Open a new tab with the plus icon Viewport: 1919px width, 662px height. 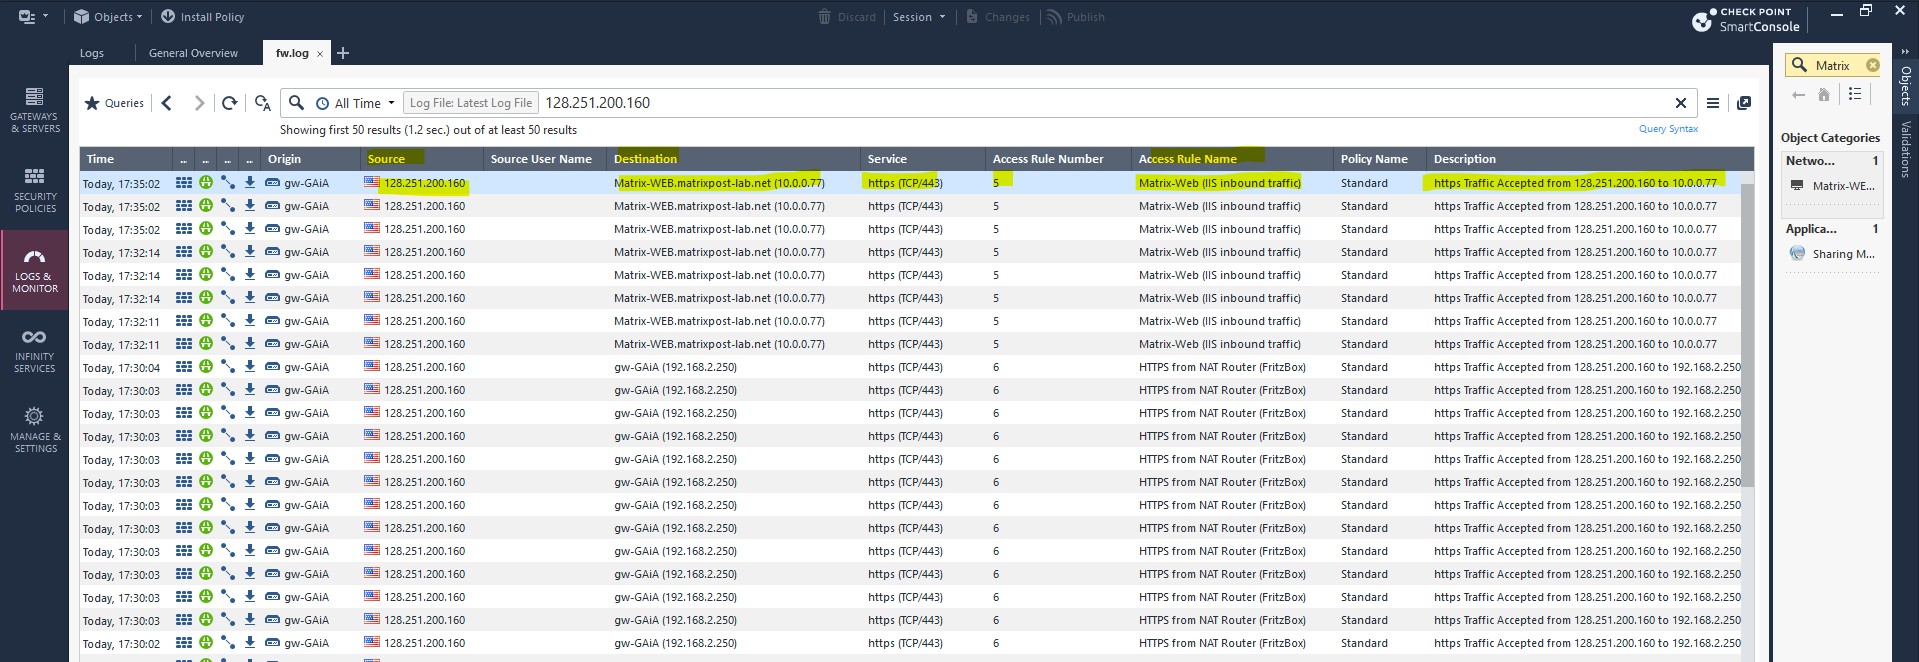click(343, 53)
